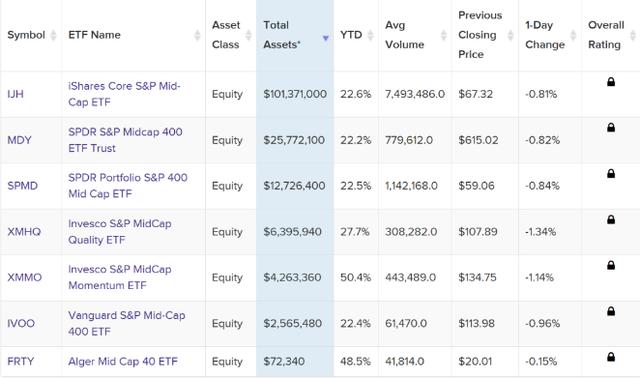The height and width of the screenshot is (378, 640).
Task: Open the Invesco S&P MidCap Quality ETF link
Action: [x=120, y=232]
